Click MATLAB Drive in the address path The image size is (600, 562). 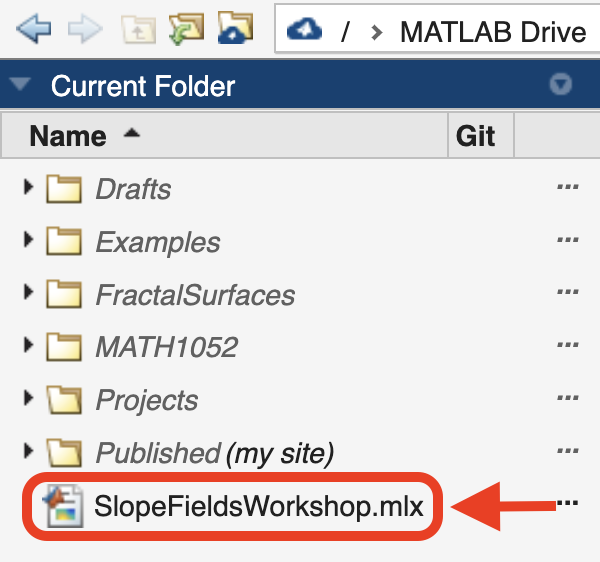click(x=493, y=32)
